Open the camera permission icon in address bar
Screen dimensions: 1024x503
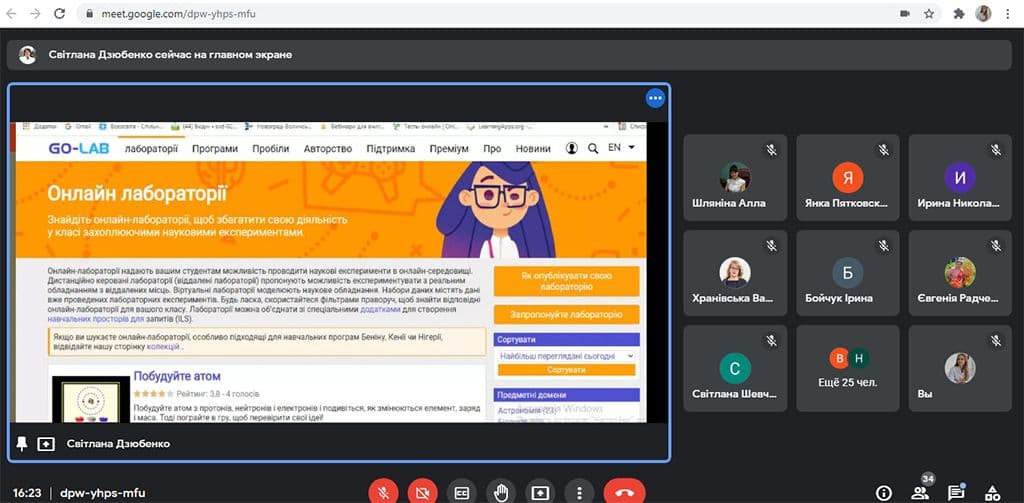click(x=905, y=14)
